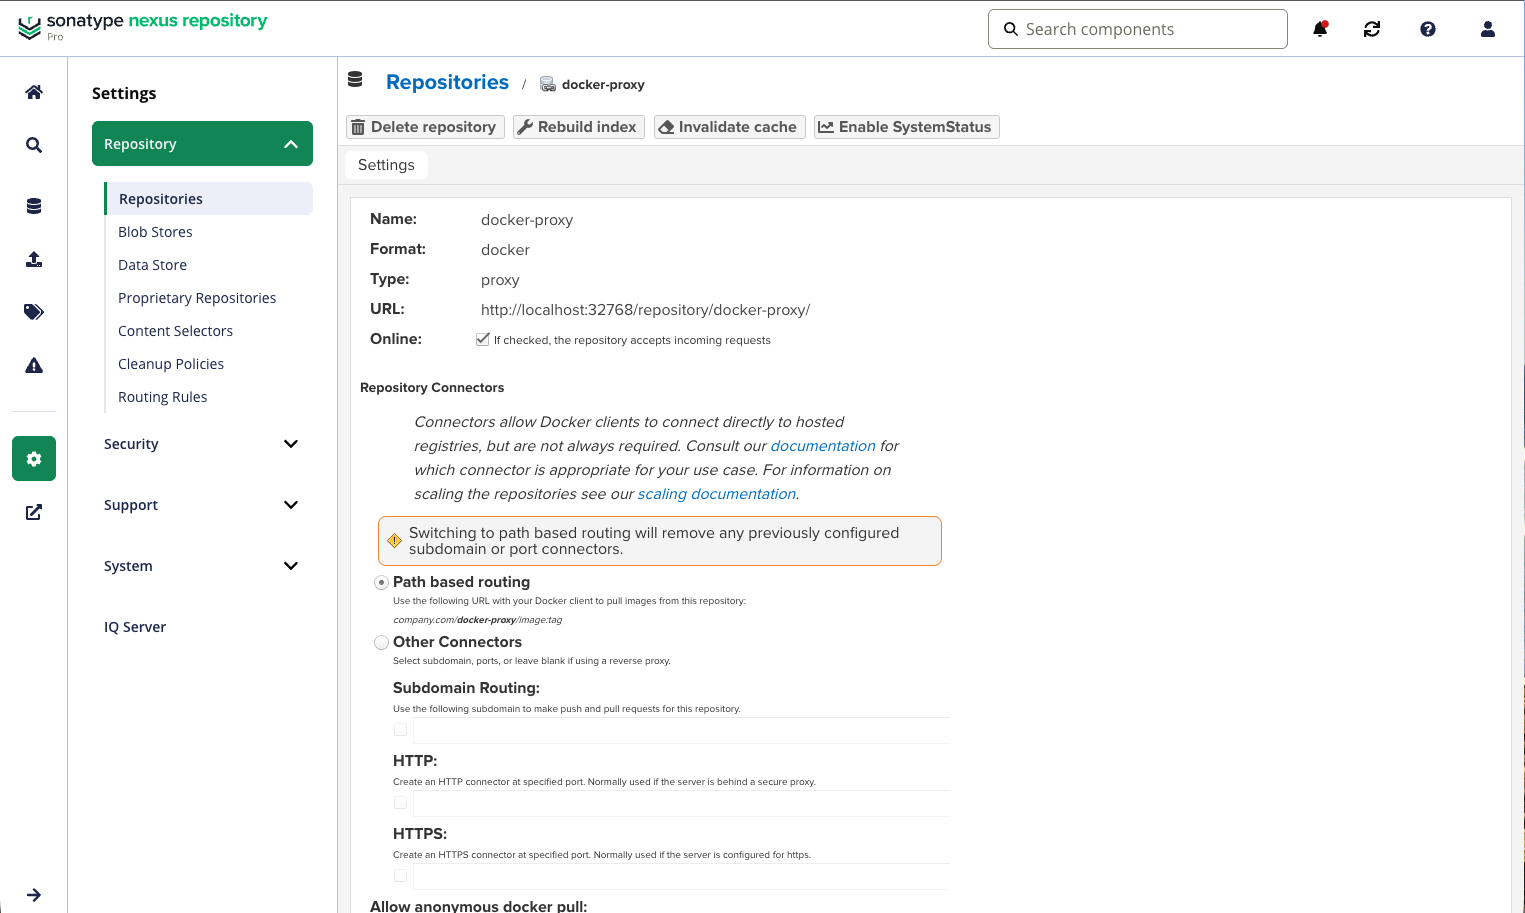
Task: Open the scaling documentation link
Action: pos(716,493)
